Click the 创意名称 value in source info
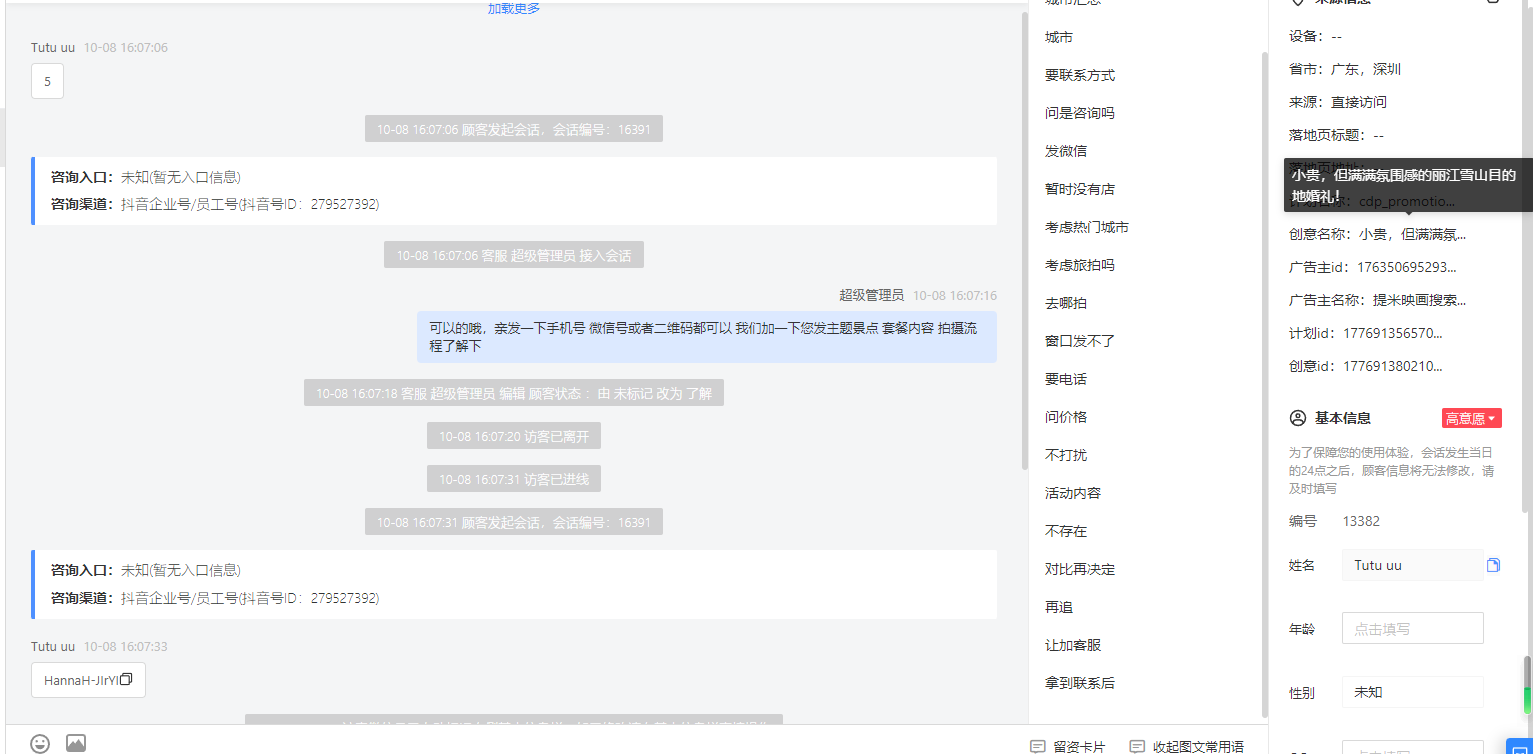The width and height of the screenshot is (1533, 754). pos(1412,235)
